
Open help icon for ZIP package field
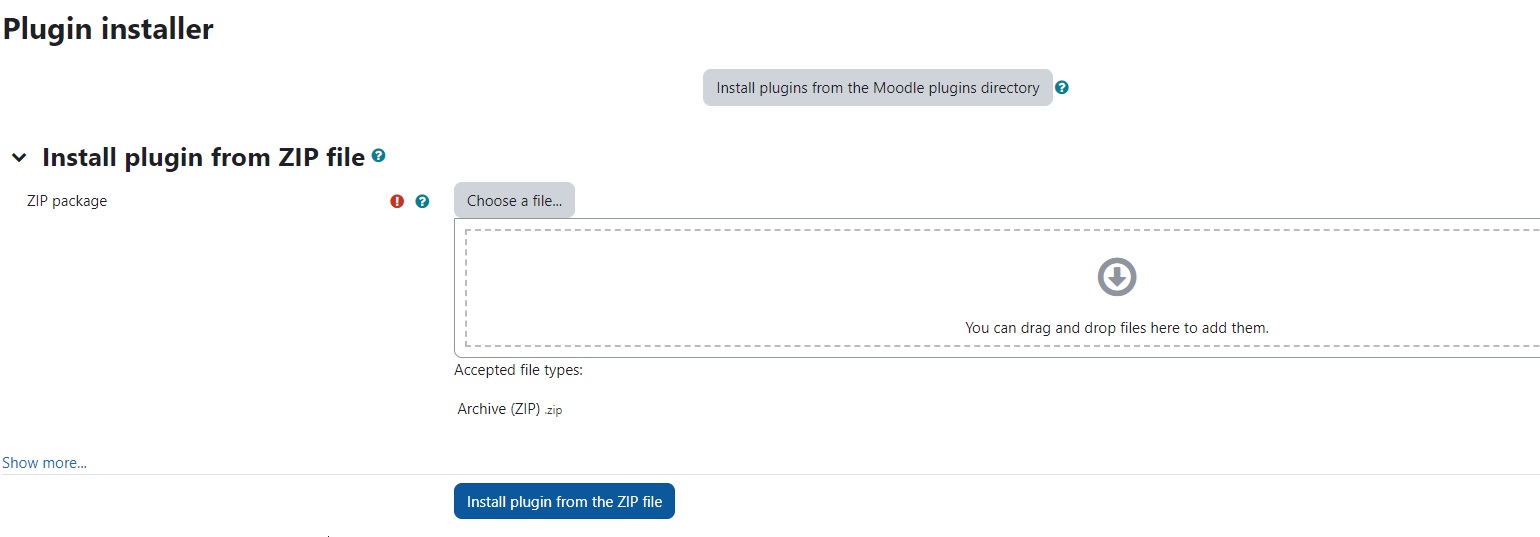422,201
